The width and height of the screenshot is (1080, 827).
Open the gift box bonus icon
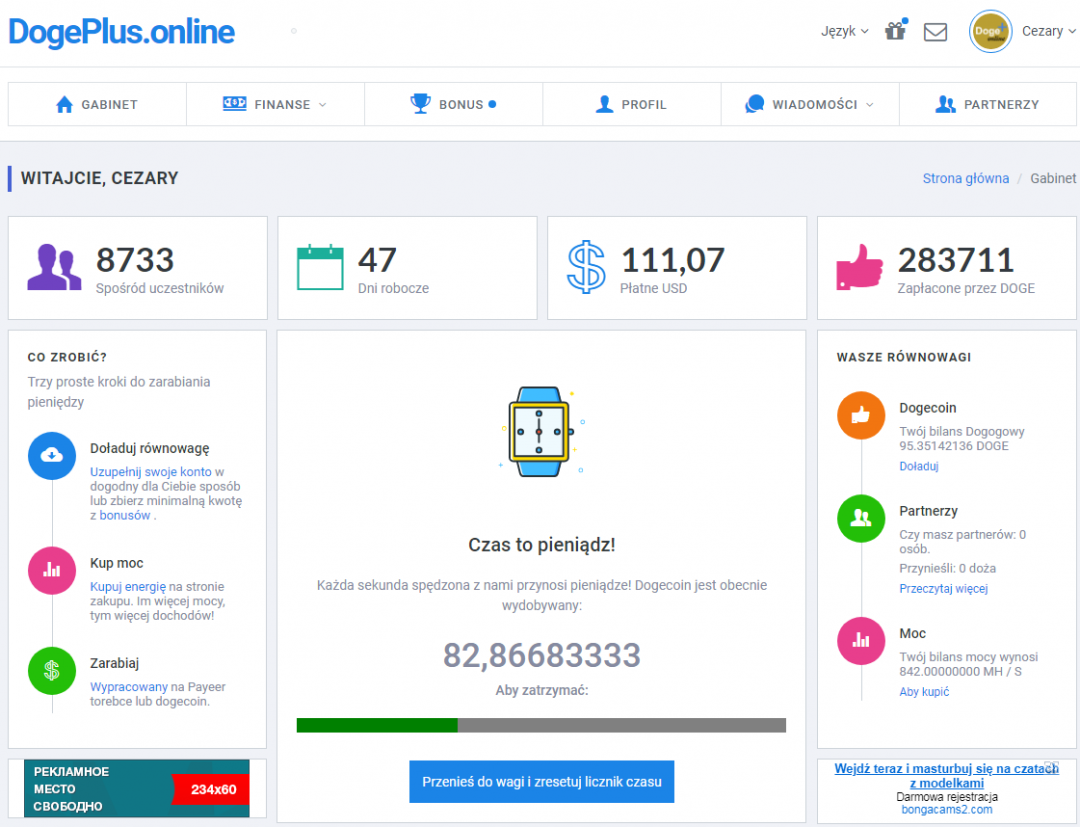point(895,31)
